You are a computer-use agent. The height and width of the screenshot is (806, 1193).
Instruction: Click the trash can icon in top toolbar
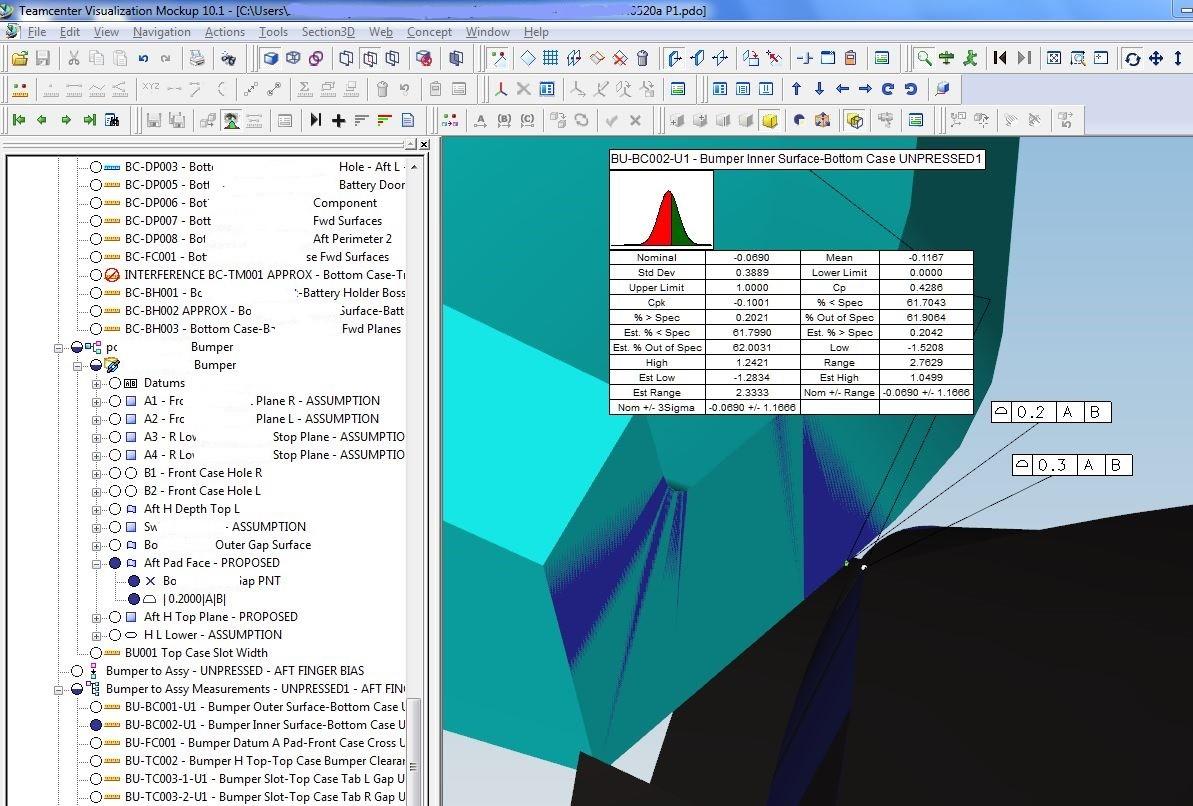pos(642,58)
